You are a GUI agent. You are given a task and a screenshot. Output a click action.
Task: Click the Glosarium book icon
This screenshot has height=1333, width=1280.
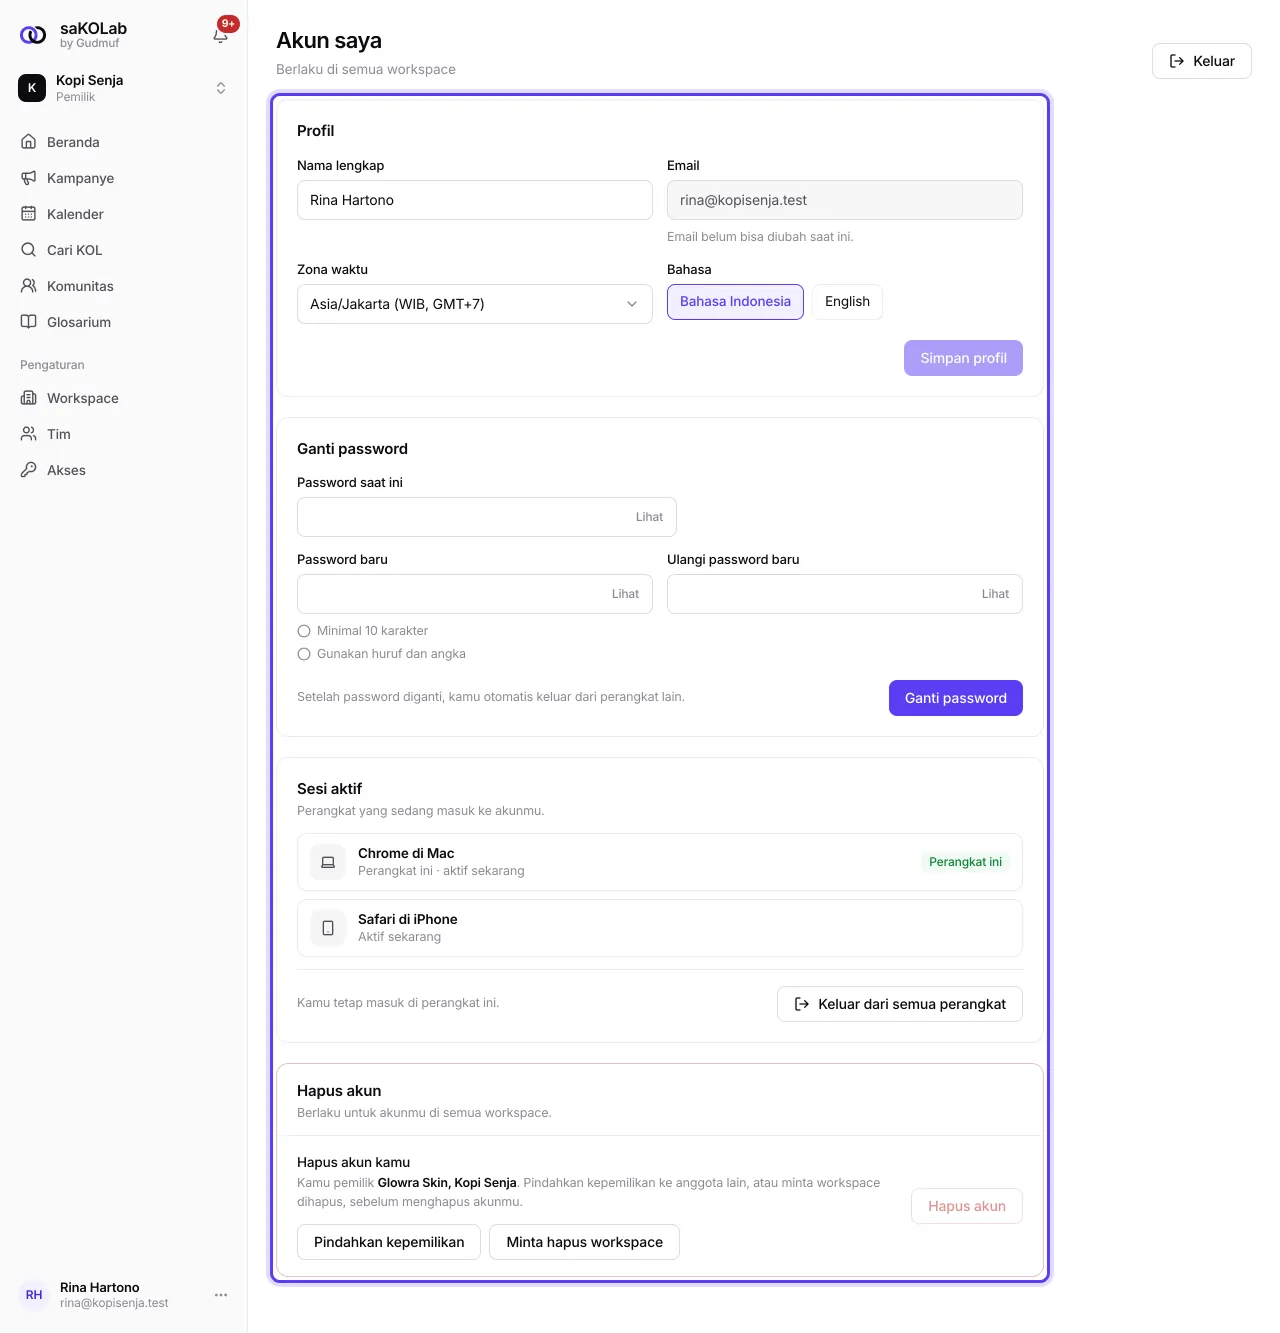pos(29,322)
